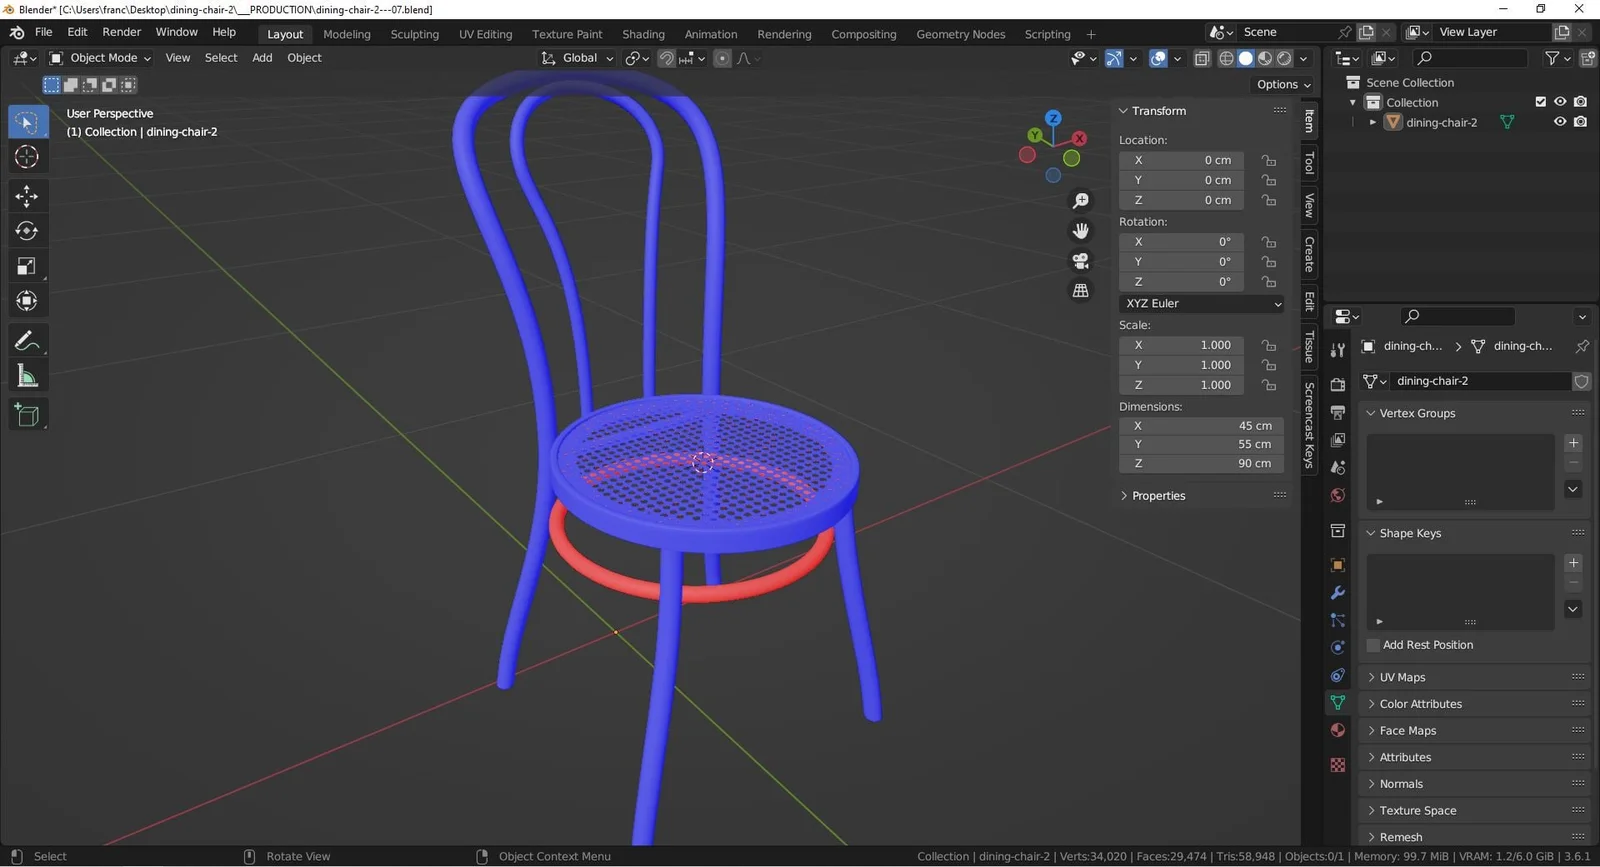
Task: Click the Options button in viewport header
Action: pyautogui.click(x=1283, y=85)
